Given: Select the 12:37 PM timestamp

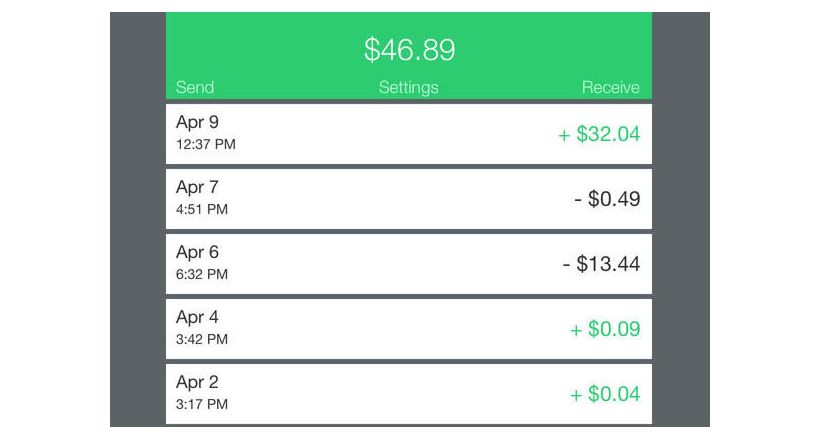Looking at the screenshot, I should 206,144.
